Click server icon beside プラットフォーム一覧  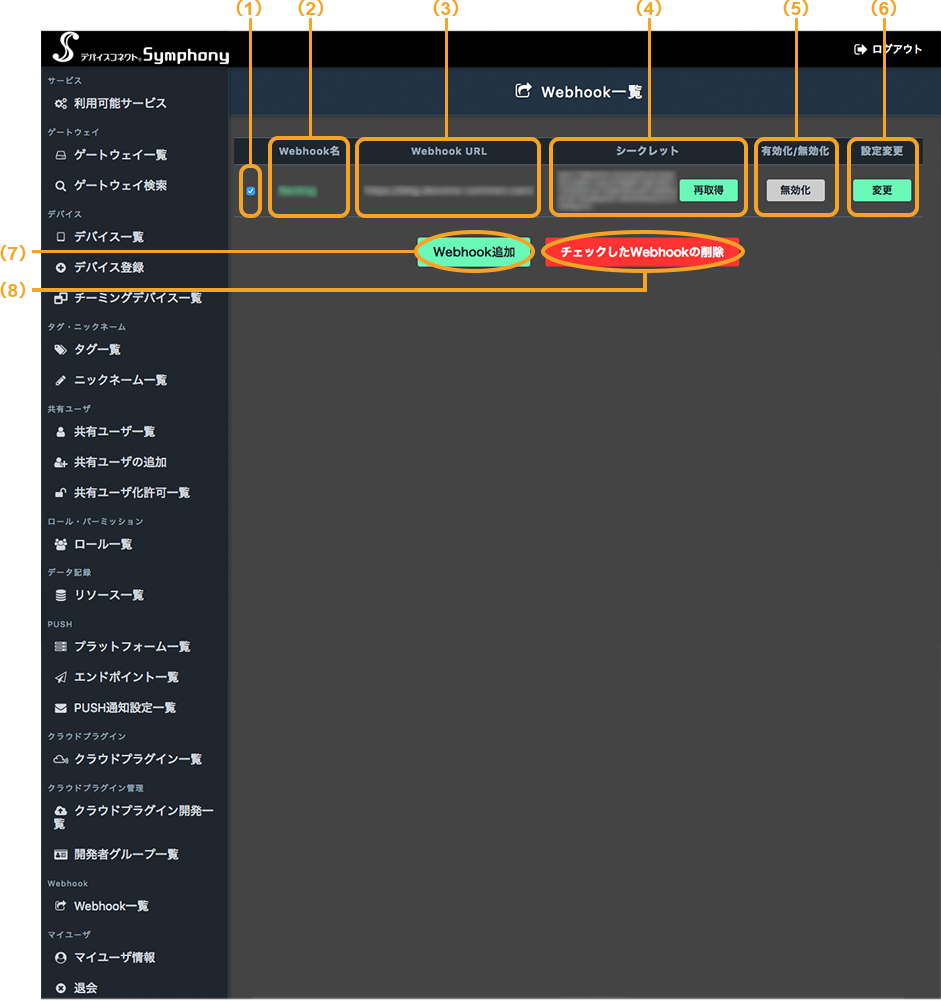[x=61, y=647]
